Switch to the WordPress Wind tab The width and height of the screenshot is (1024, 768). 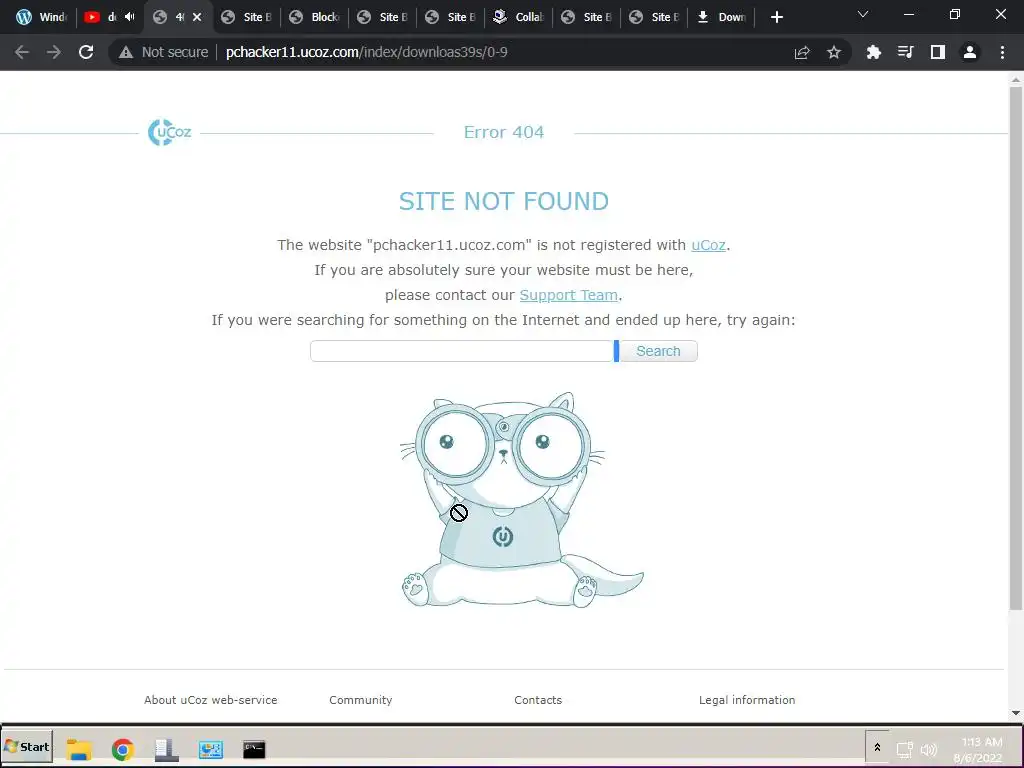(x=40, y=17)
